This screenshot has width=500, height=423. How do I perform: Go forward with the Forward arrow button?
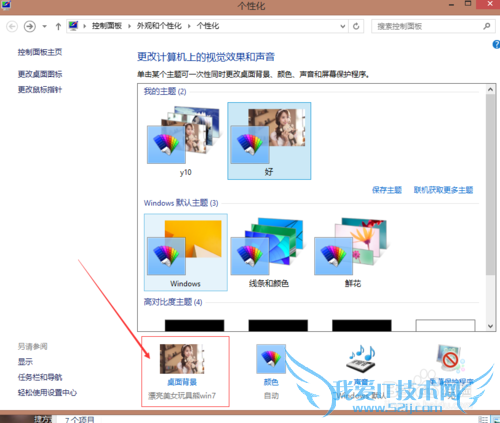tap(30, 26)
